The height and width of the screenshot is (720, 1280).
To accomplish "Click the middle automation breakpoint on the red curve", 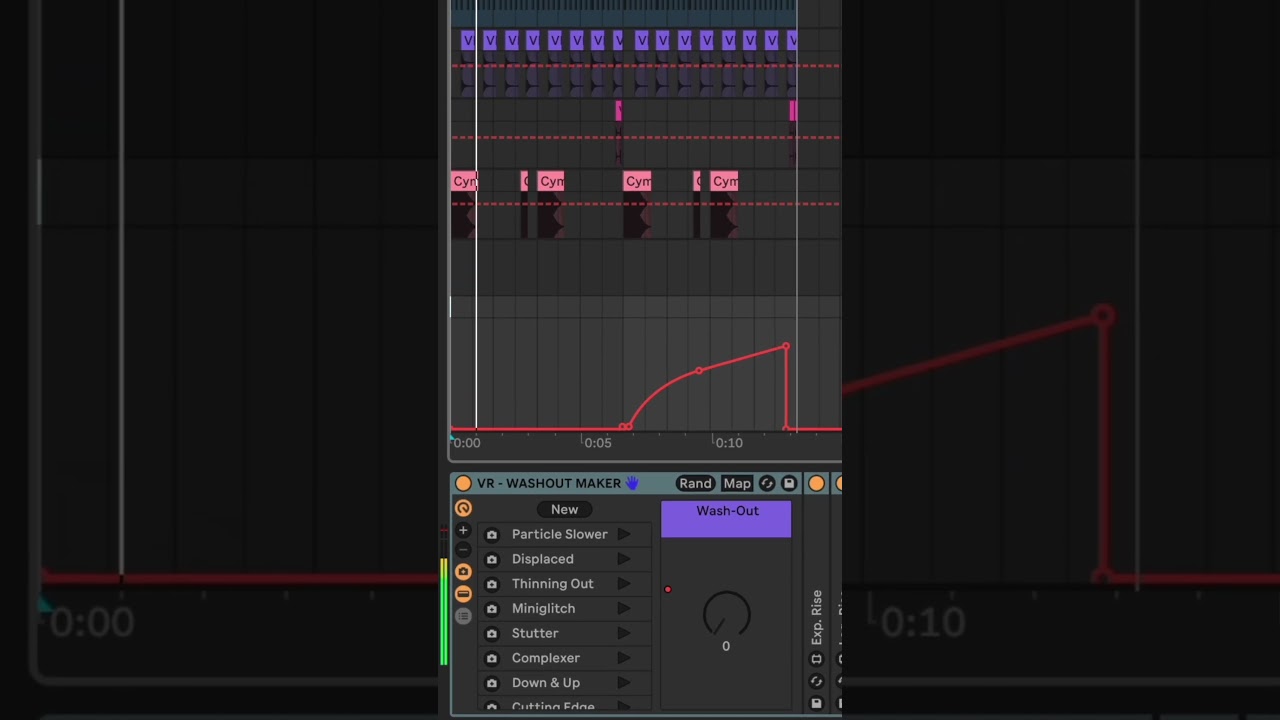I will 699,371.
